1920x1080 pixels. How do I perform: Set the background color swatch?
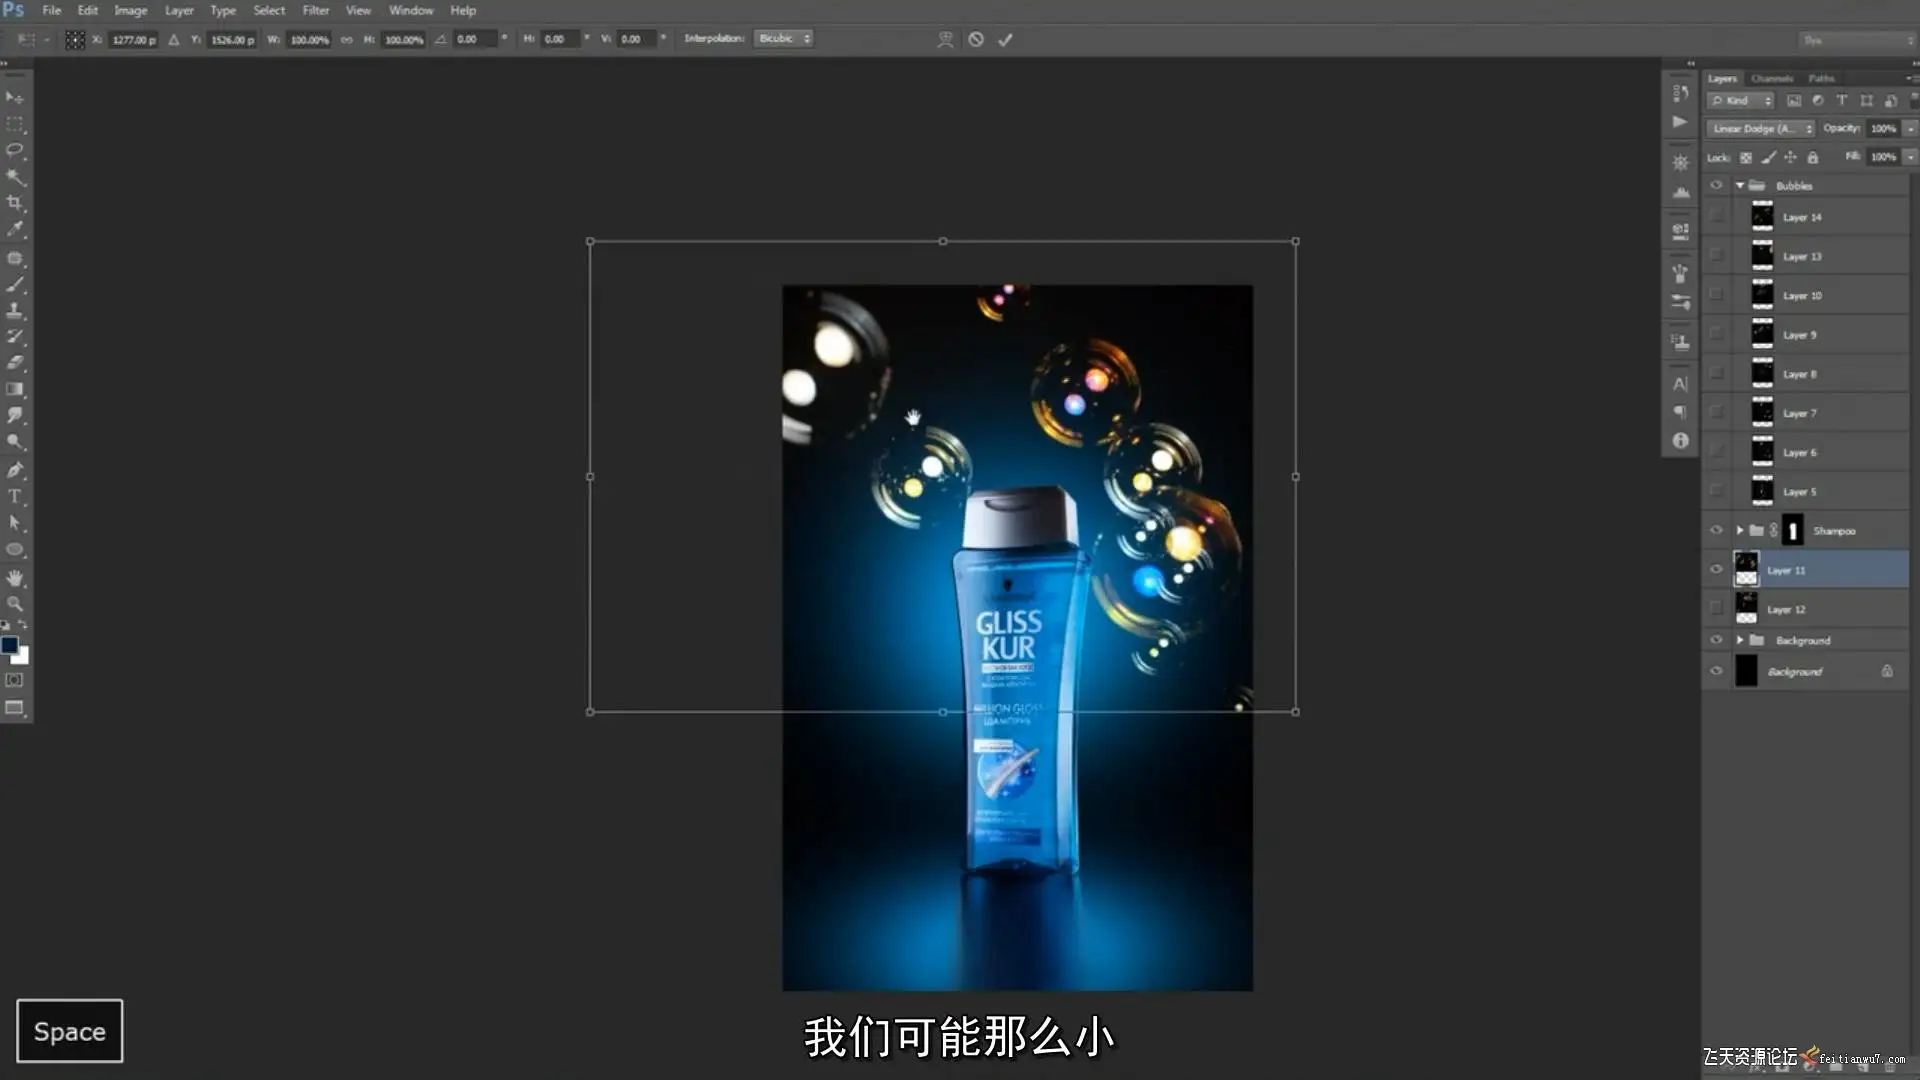(x=21, y=657)
